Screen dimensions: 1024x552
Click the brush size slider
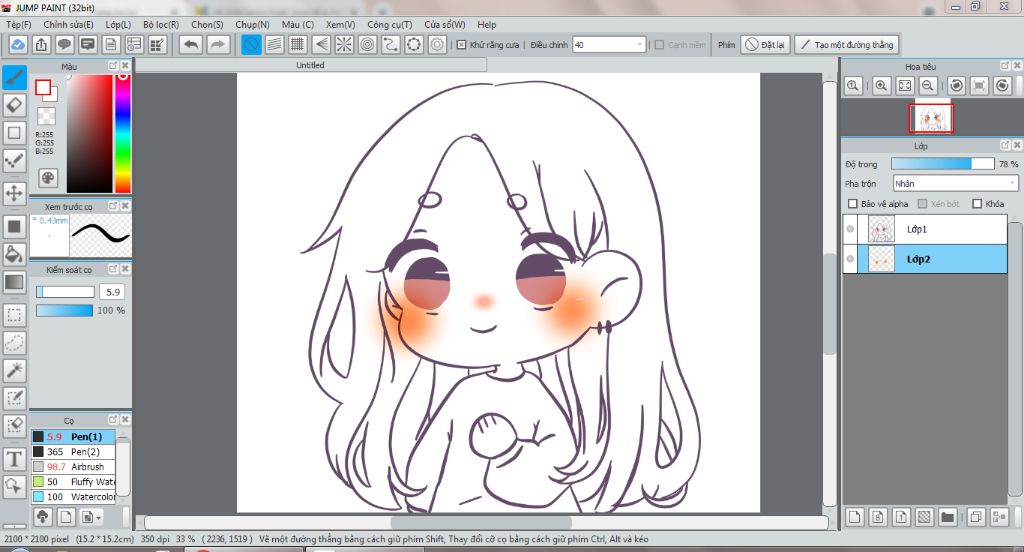pos(65,292)
